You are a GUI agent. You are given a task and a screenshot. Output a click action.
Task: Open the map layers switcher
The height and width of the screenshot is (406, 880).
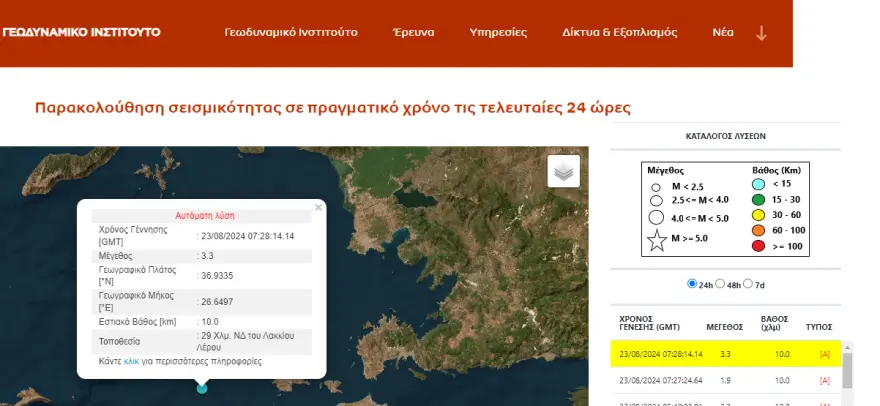(564, 172)
